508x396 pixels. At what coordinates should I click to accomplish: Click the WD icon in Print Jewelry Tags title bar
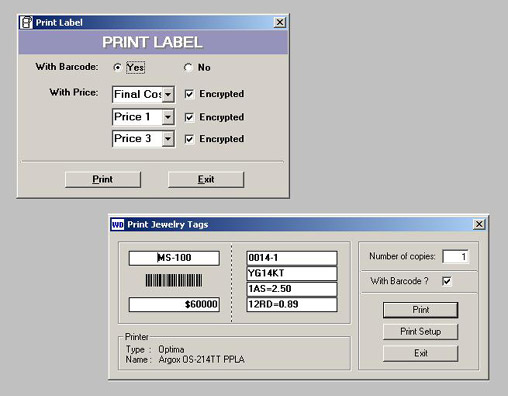pos(117,224)
